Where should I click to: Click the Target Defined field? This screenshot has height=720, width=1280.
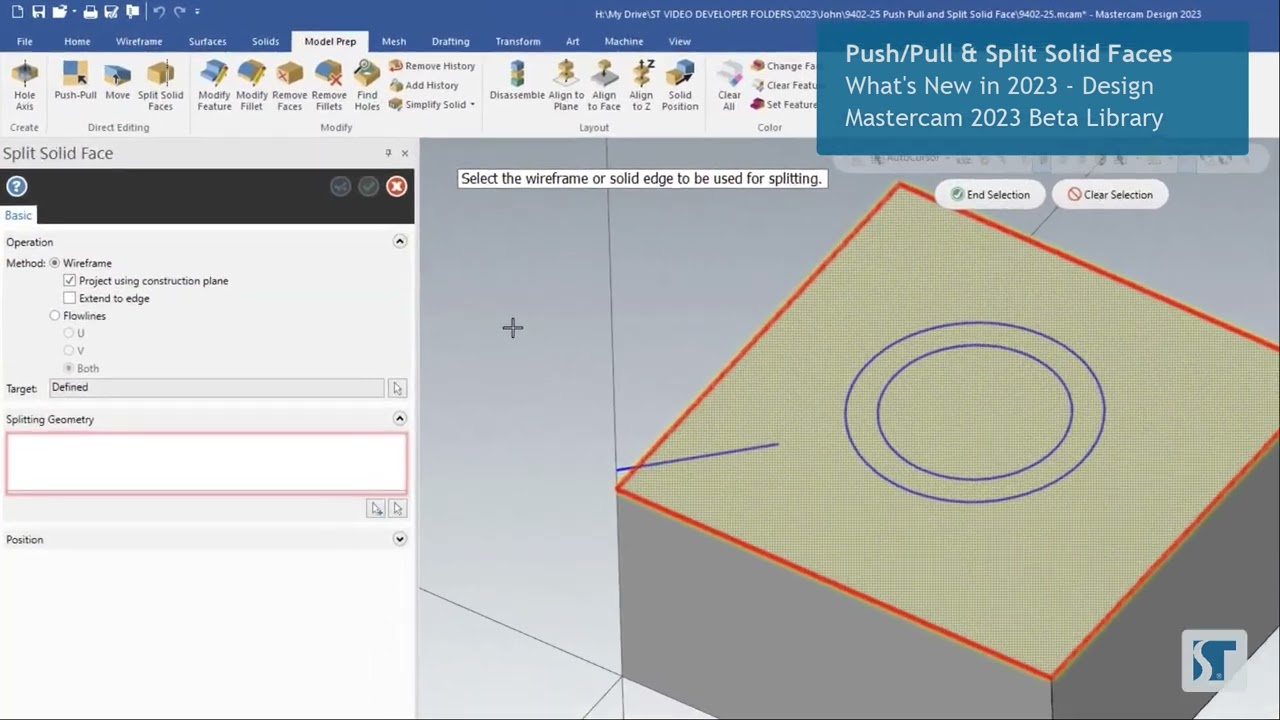tap(216, 388)
